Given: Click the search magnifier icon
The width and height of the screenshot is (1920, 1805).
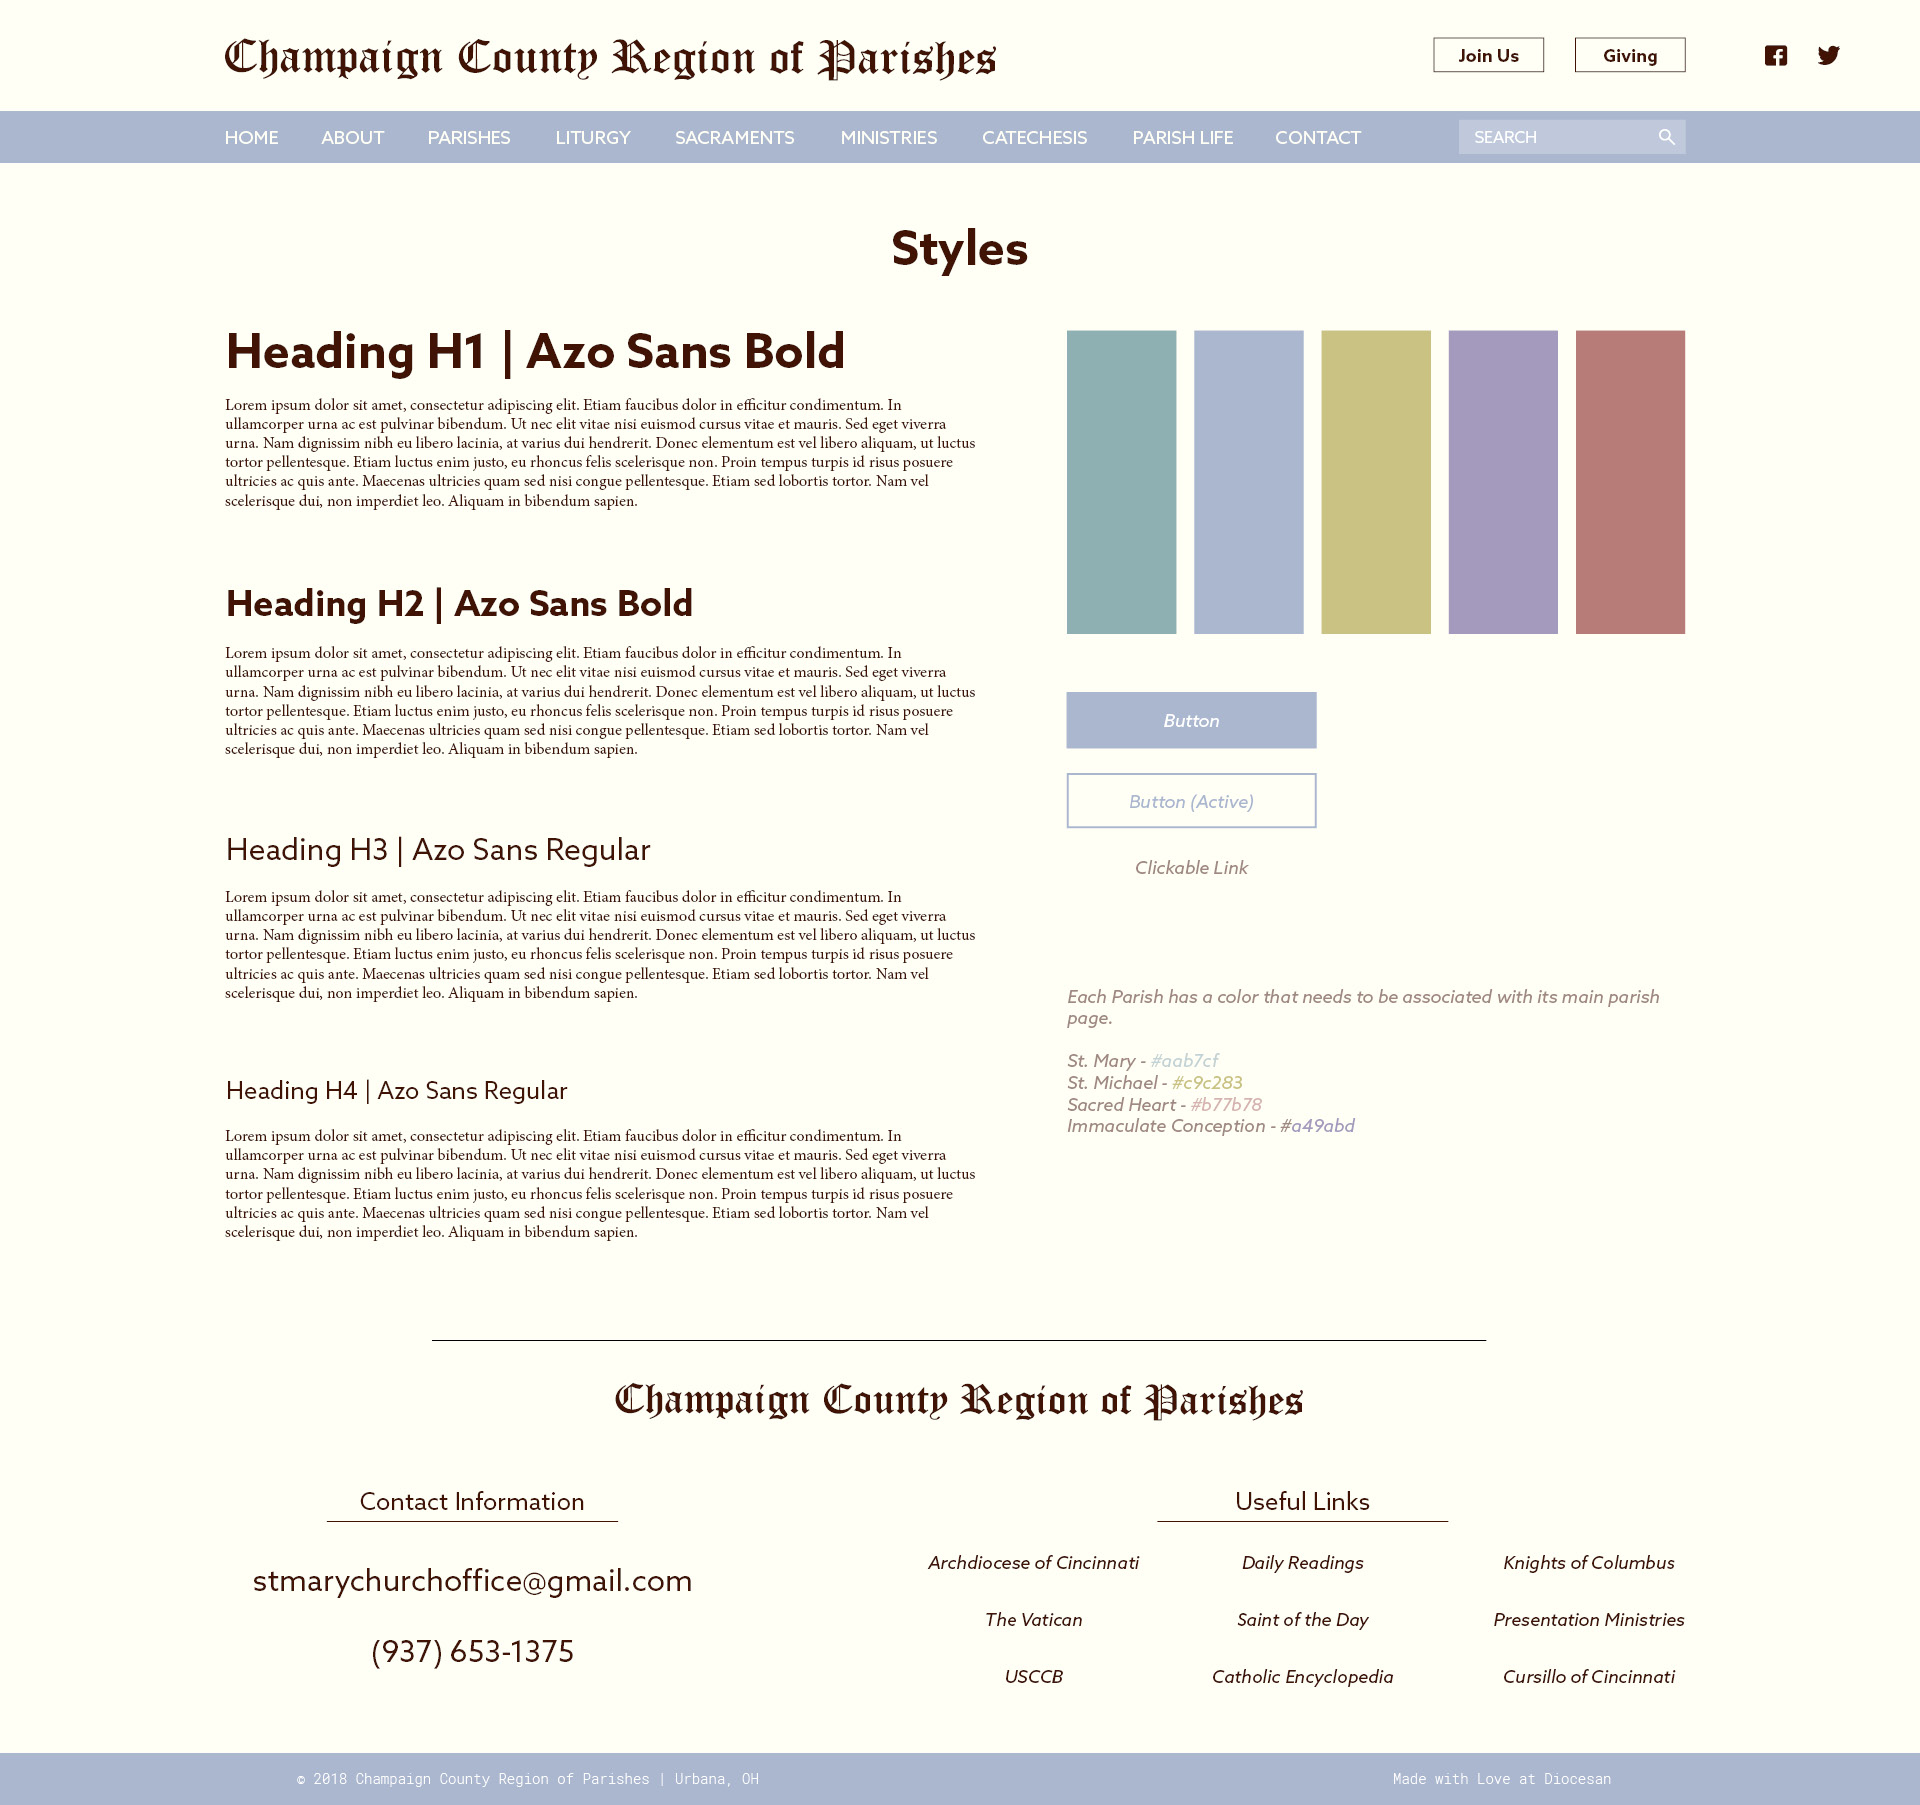Looking at the screenshot, I should coord(1666,137).
